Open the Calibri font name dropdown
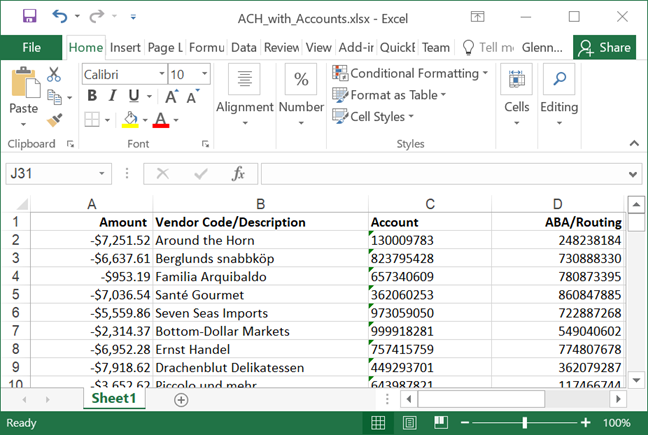The image size is (648, 435). click(x=162, y=74)
